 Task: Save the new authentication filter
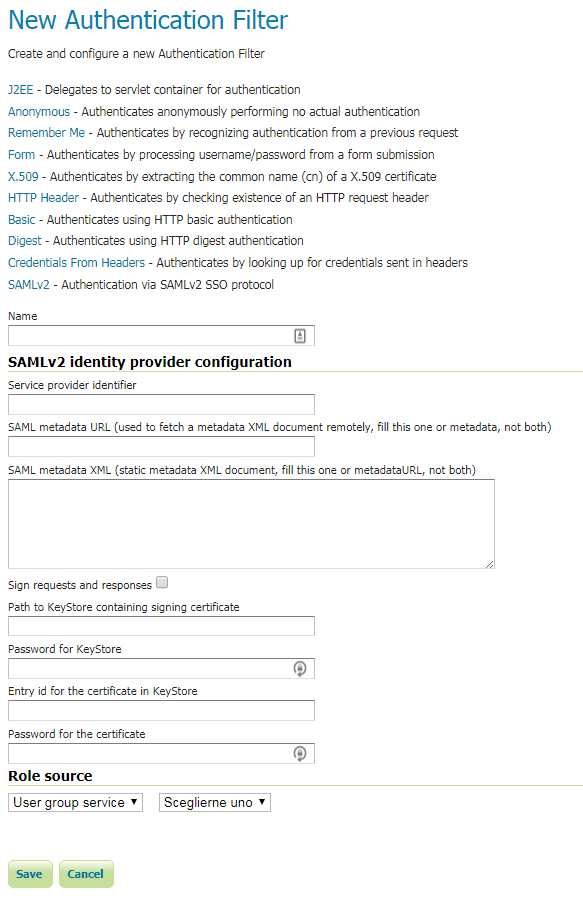30,874
